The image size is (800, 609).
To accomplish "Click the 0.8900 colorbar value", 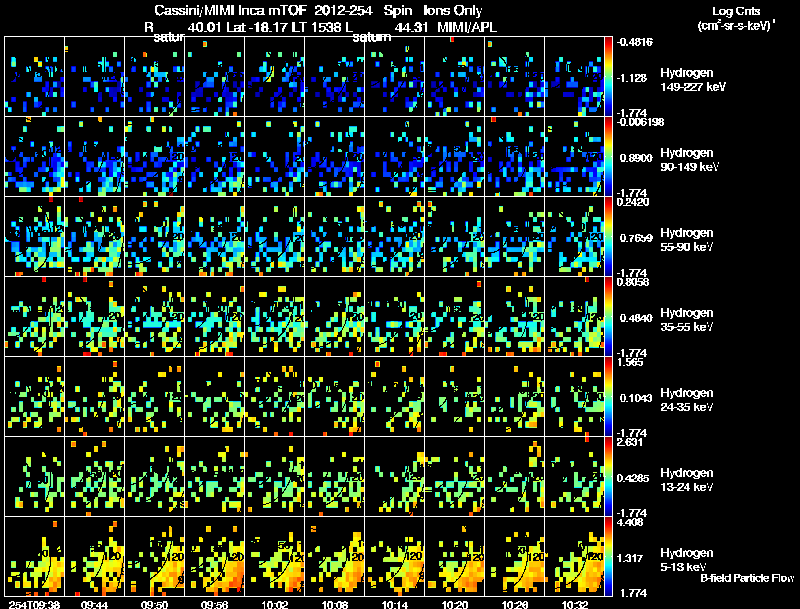I will coord(636,158).
